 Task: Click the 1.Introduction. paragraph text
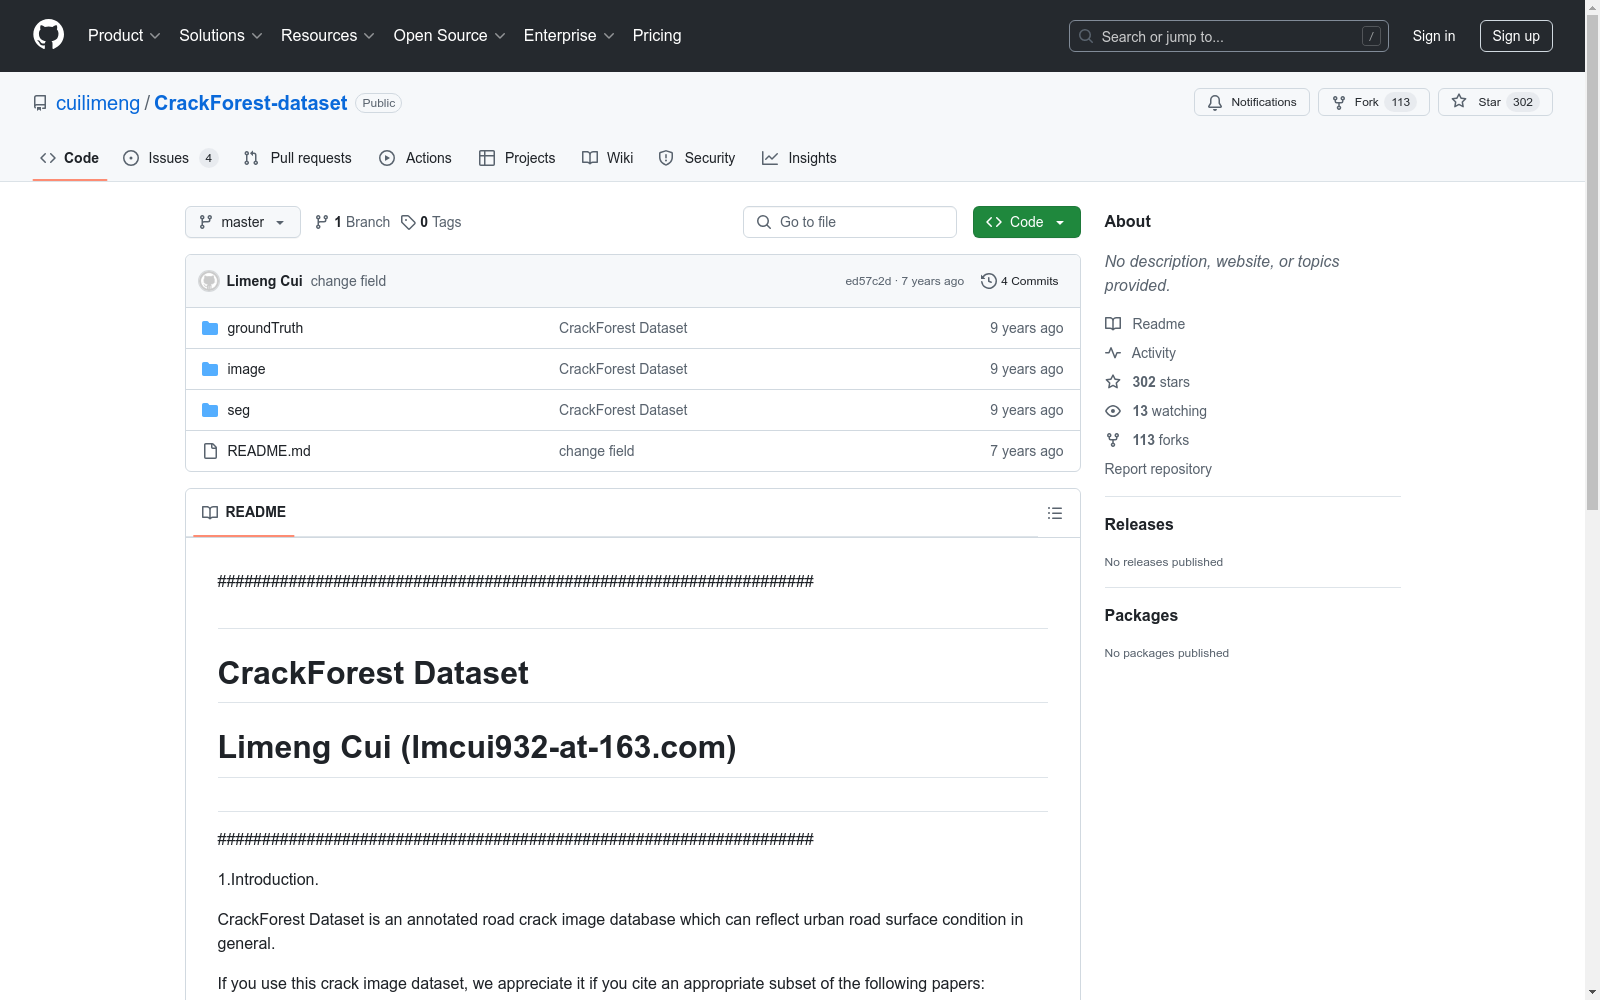[x=268, y=879]
